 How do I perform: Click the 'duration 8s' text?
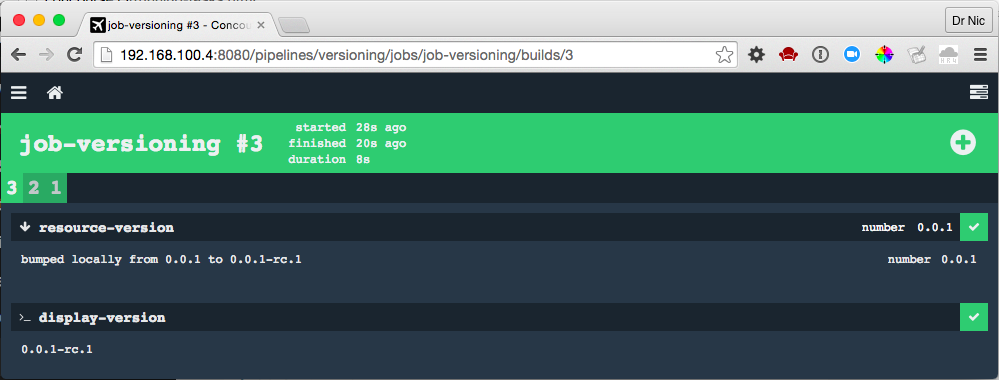click(x=329, y=159)
